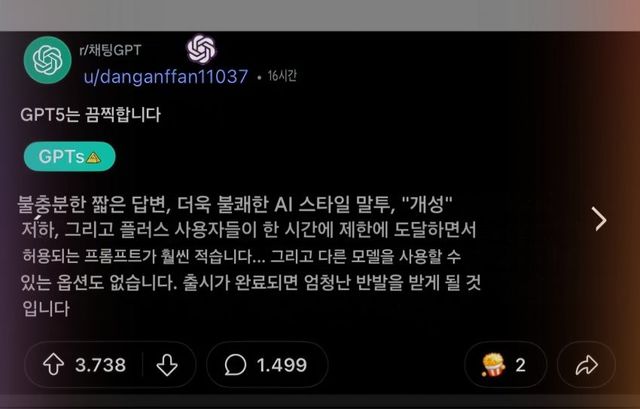Click the popcorn award icon
This screenshot has height=409, width=640.
pos(493,365)
